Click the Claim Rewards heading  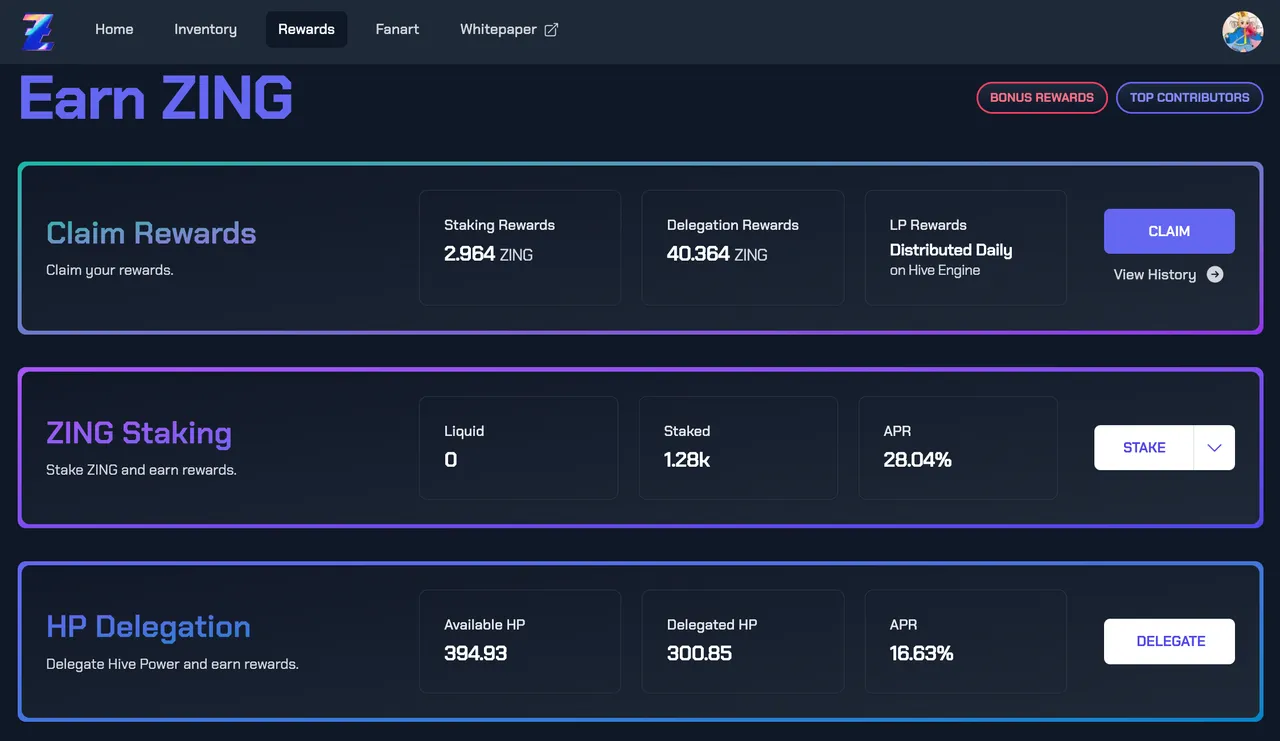pos(151,233)
